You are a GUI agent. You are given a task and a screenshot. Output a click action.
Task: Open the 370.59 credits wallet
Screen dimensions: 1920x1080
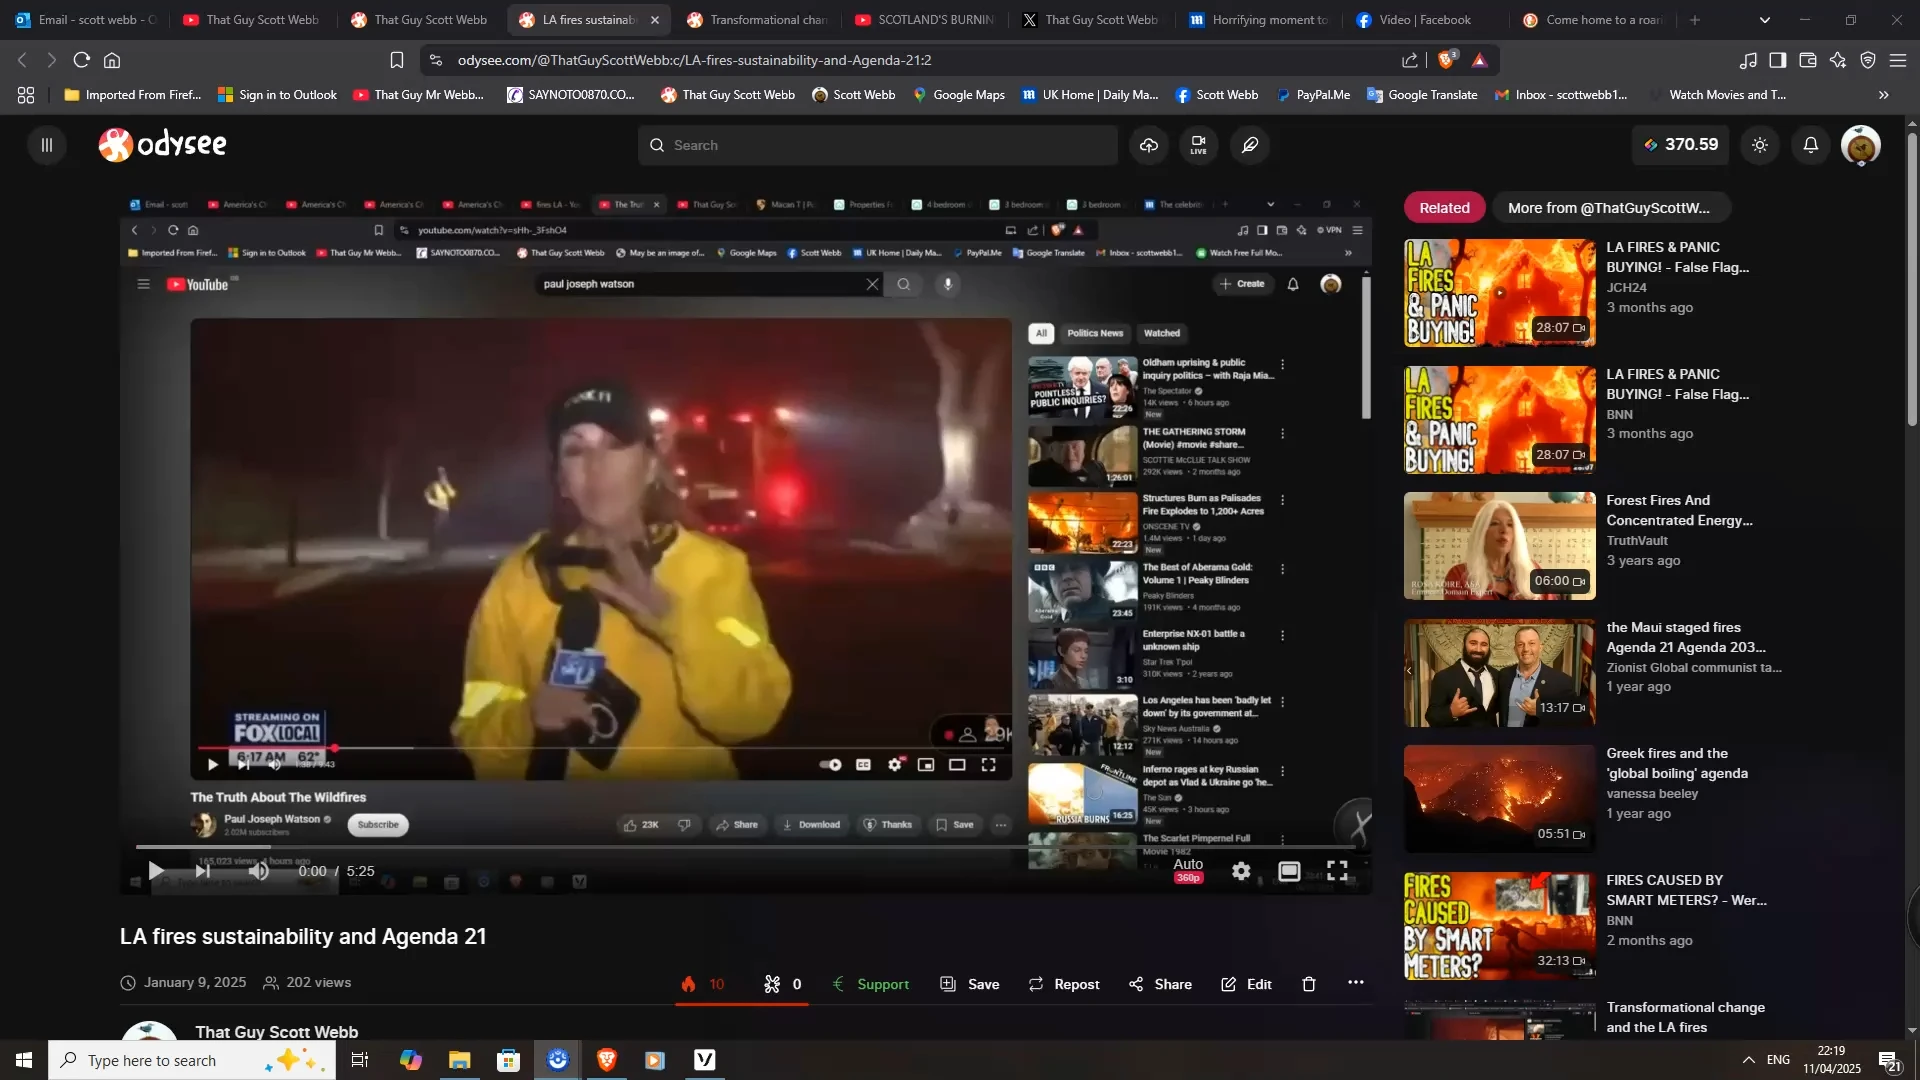[x=1681, y=145]
